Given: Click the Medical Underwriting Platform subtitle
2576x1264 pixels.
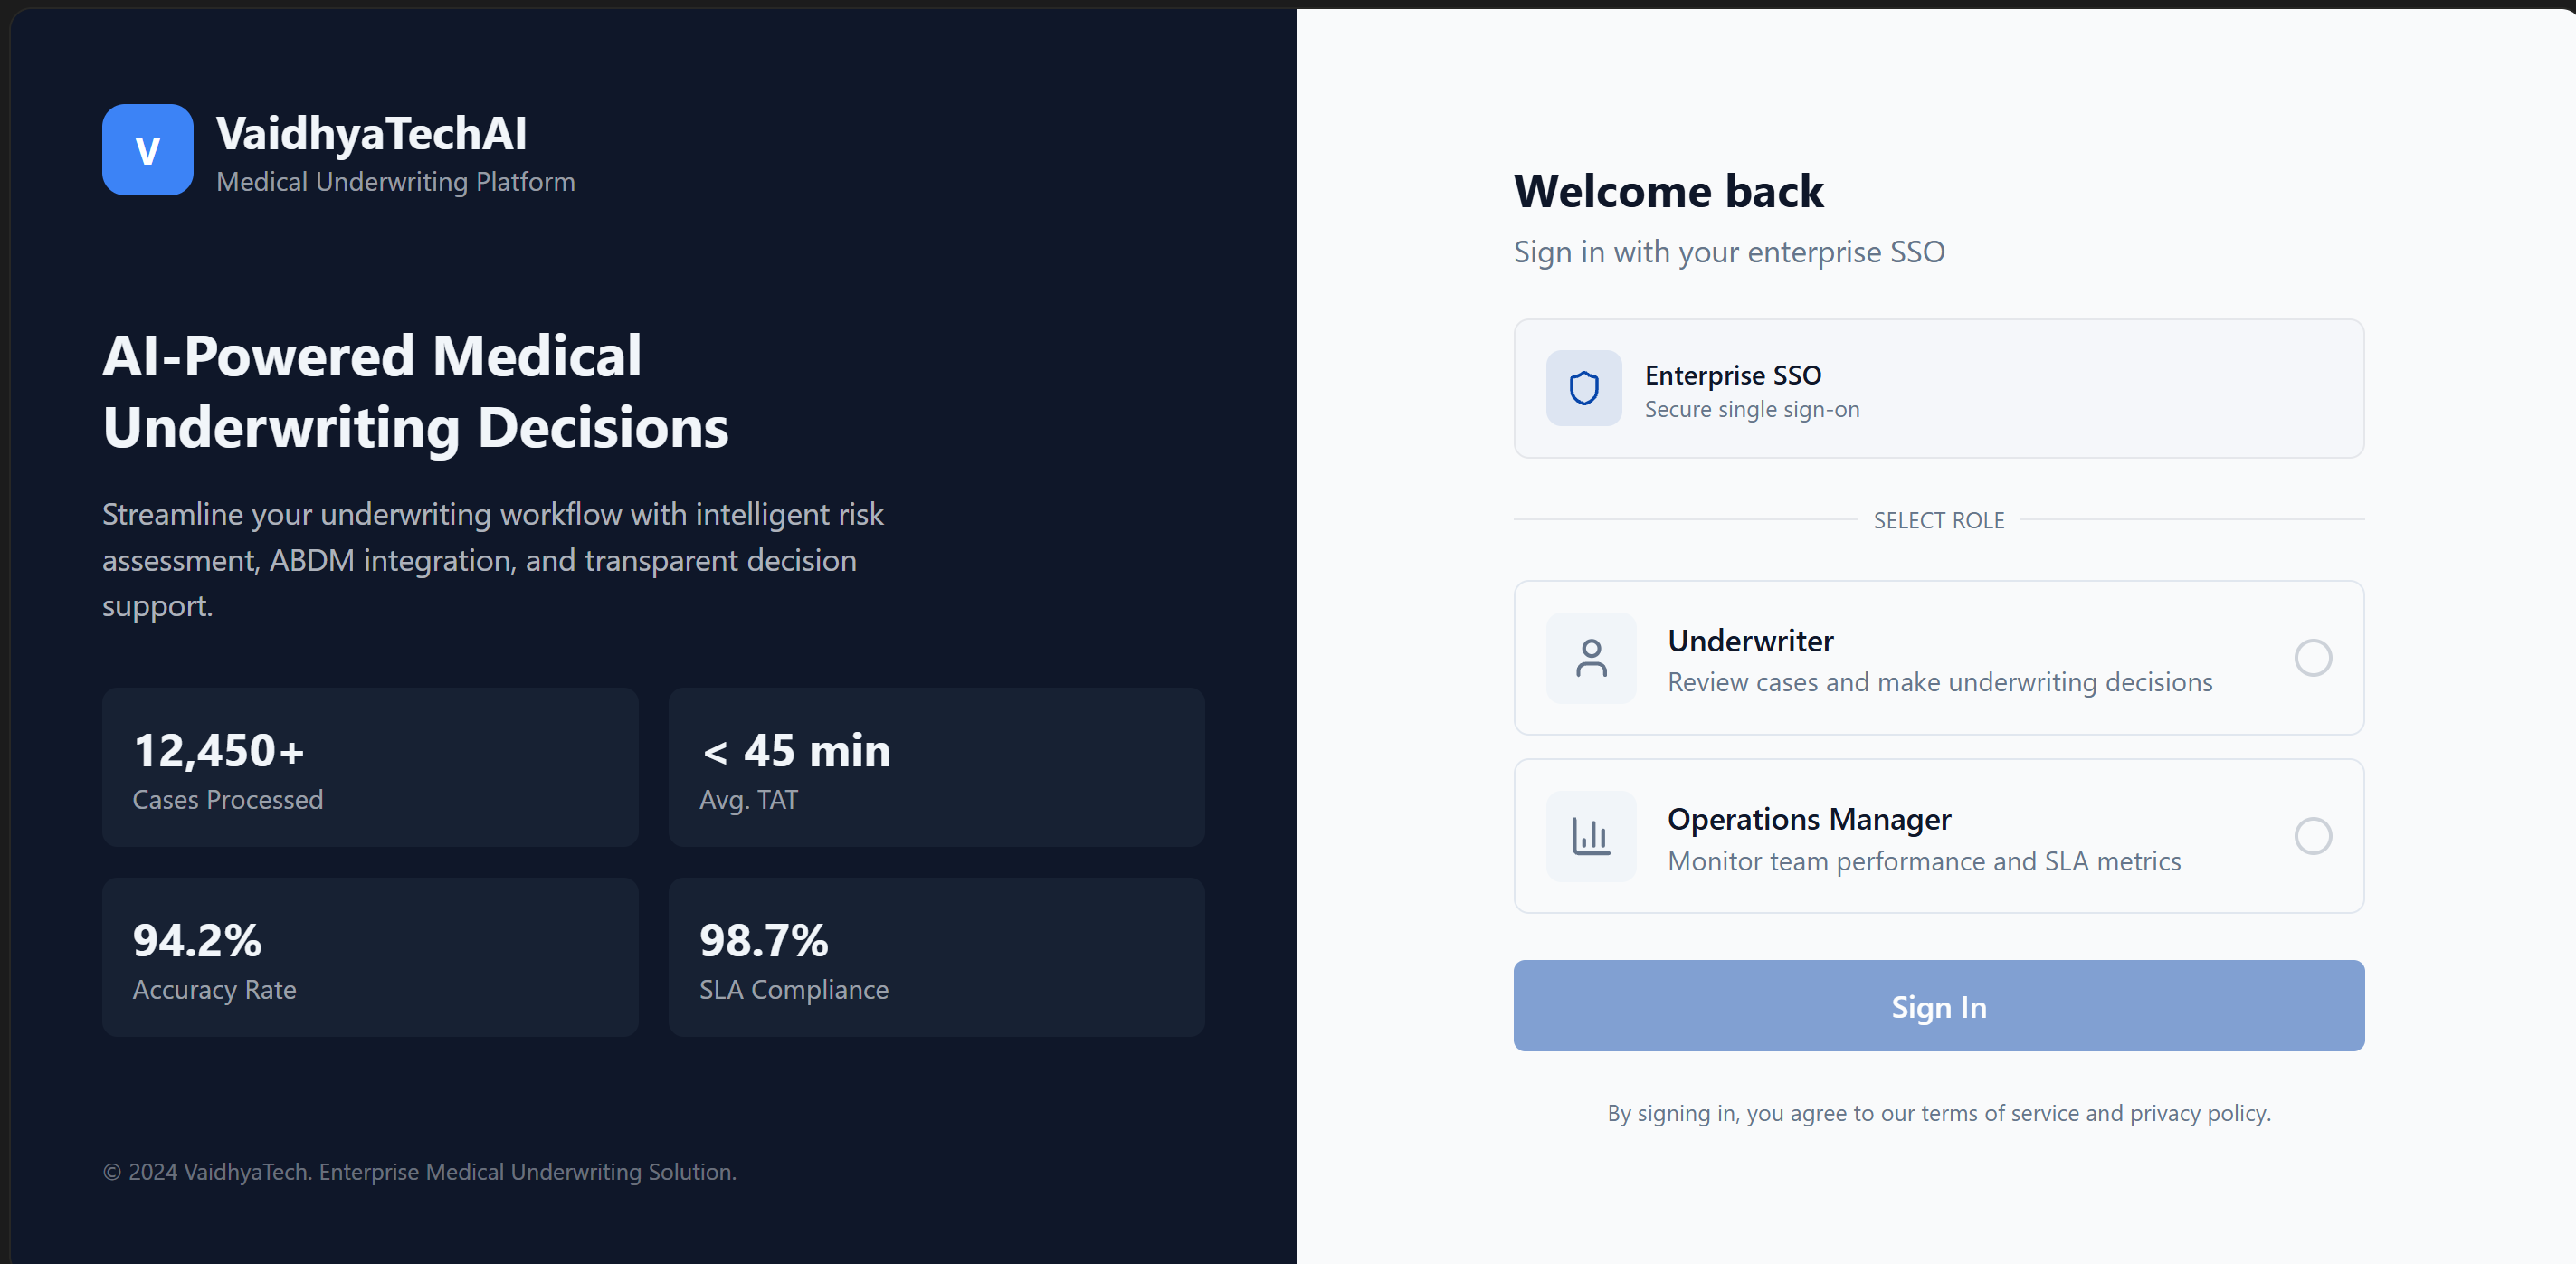Looking at the screenshot, I should (395, 182).
